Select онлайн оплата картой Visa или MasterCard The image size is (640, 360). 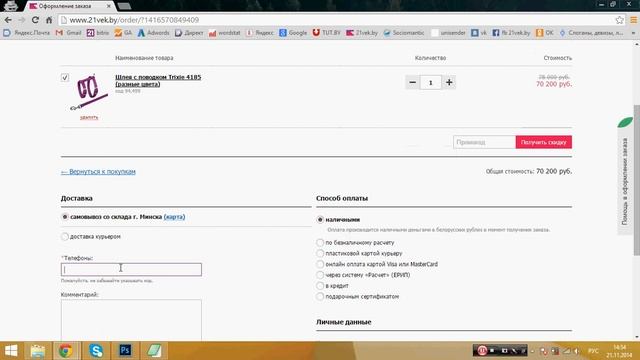[320, 264]
